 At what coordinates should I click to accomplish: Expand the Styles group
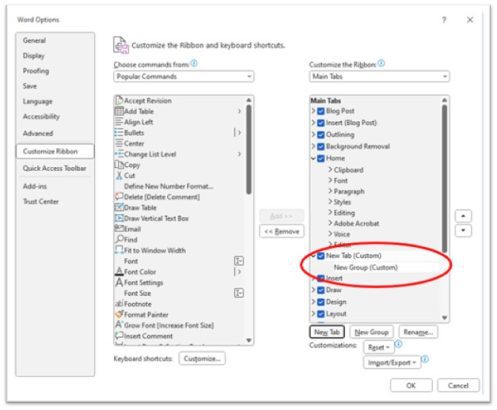(330, 202)
